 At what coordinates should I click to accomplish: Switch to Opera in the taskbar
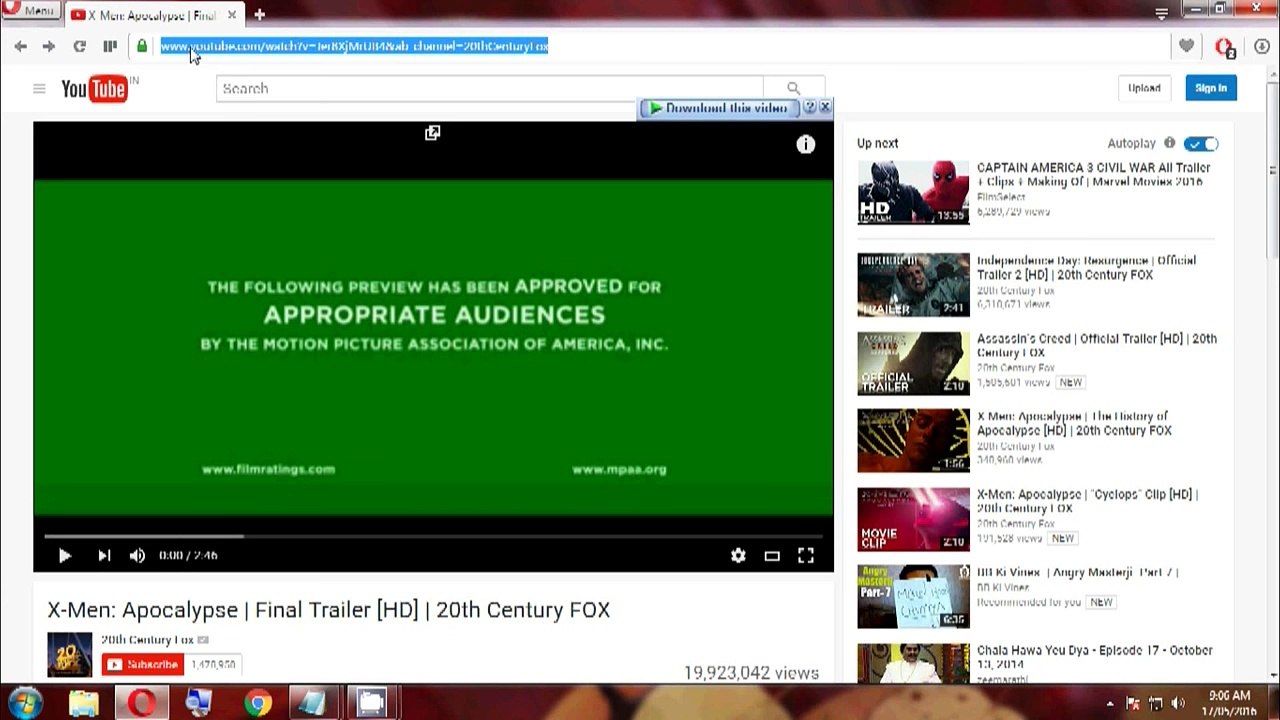(141, 704)
